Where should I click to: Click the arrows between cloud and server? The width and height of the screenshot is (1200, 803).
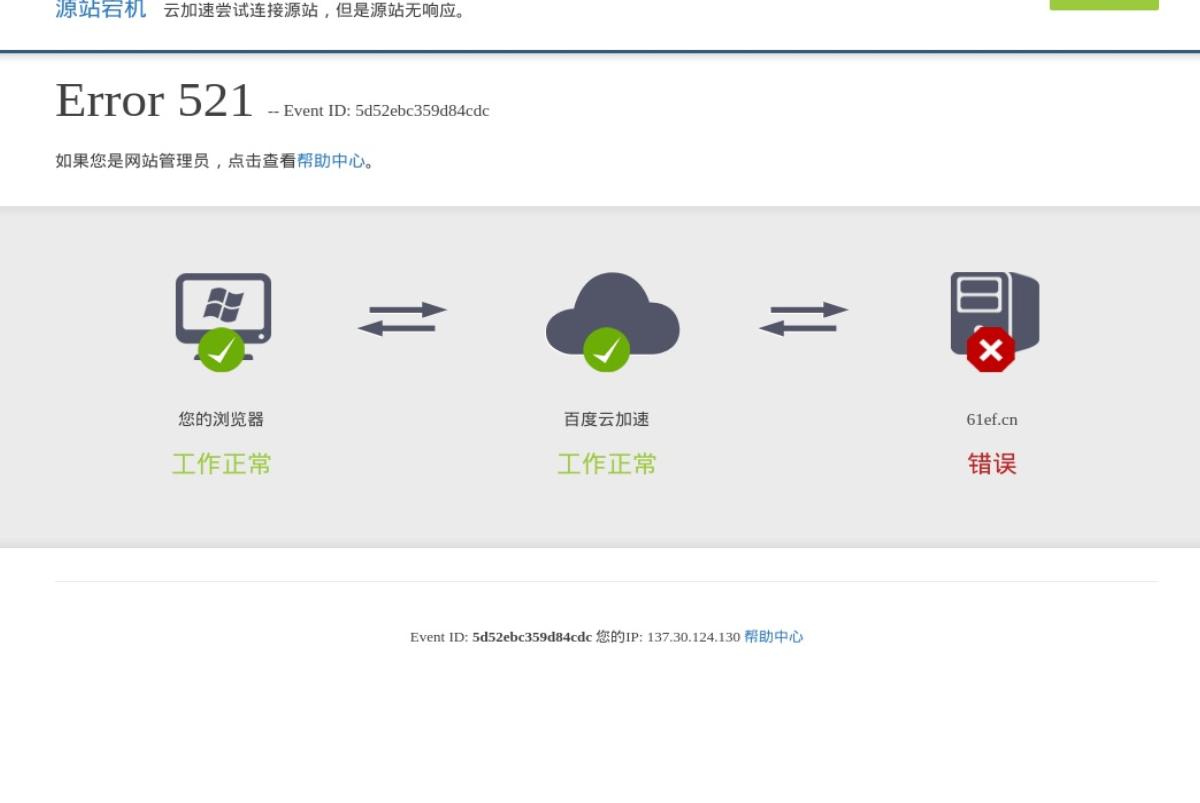click(803, 318)
